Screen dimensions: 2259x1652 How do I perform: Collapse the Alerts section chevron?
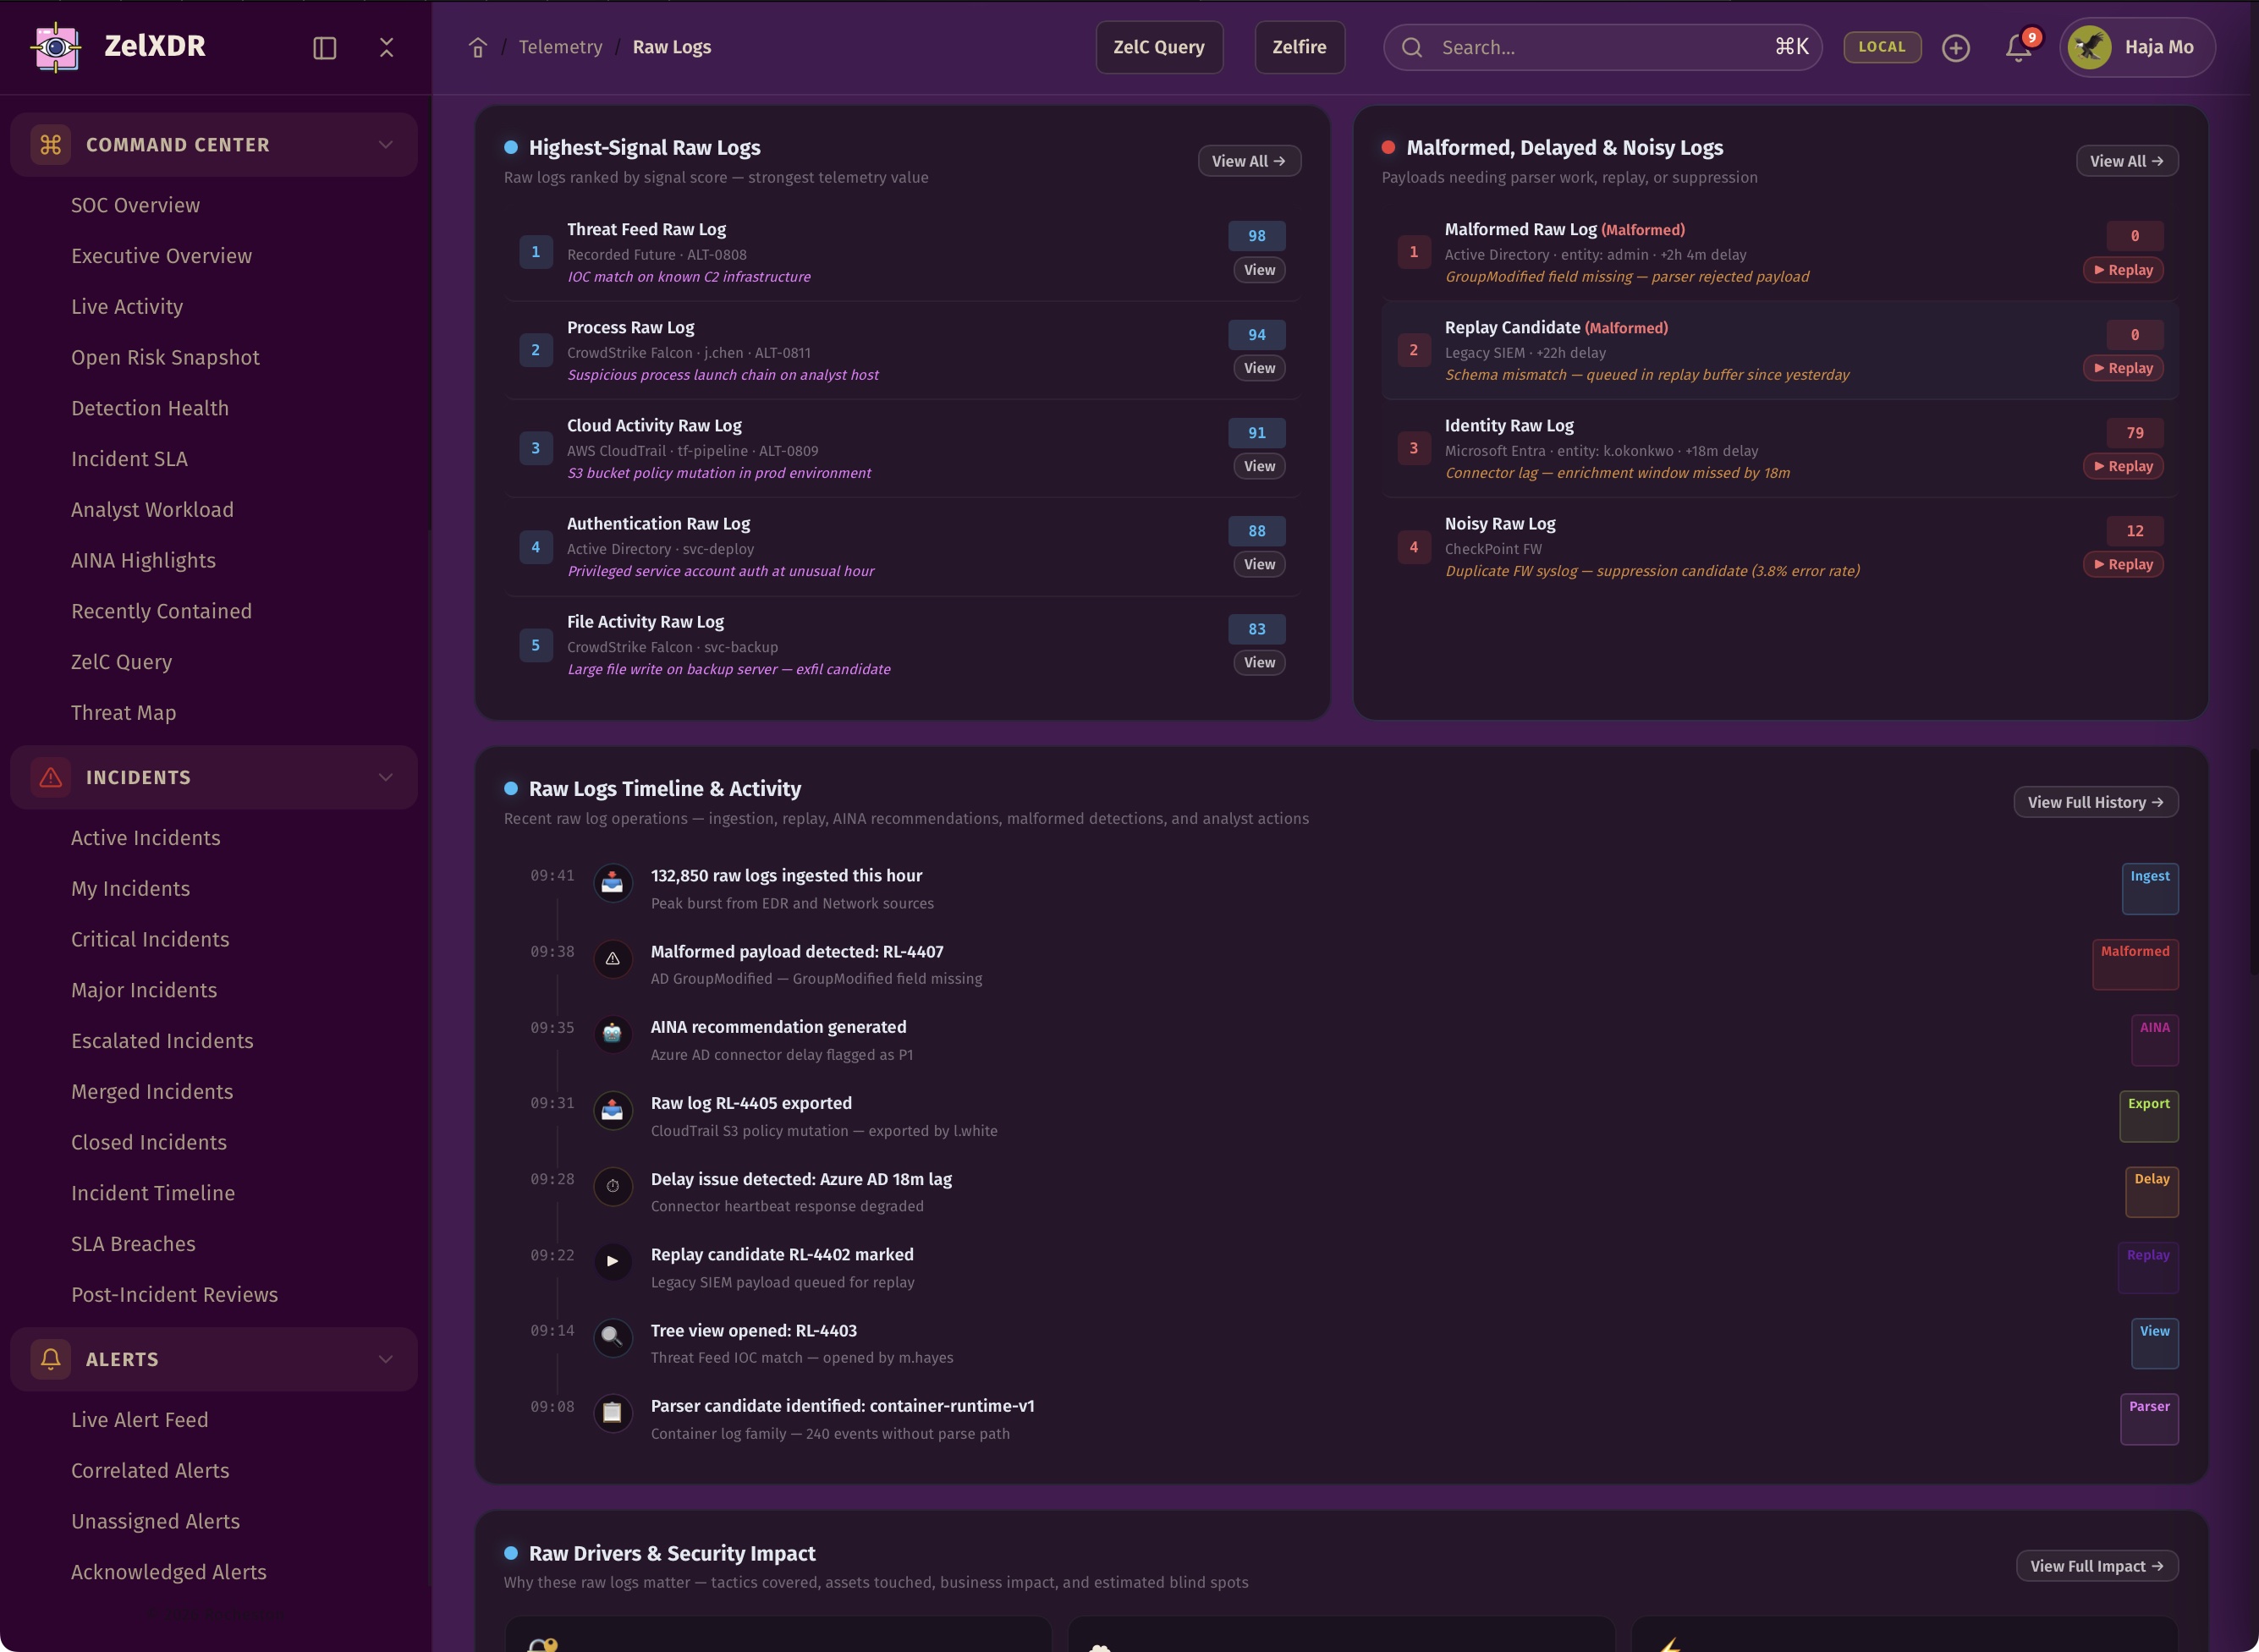386,1359
